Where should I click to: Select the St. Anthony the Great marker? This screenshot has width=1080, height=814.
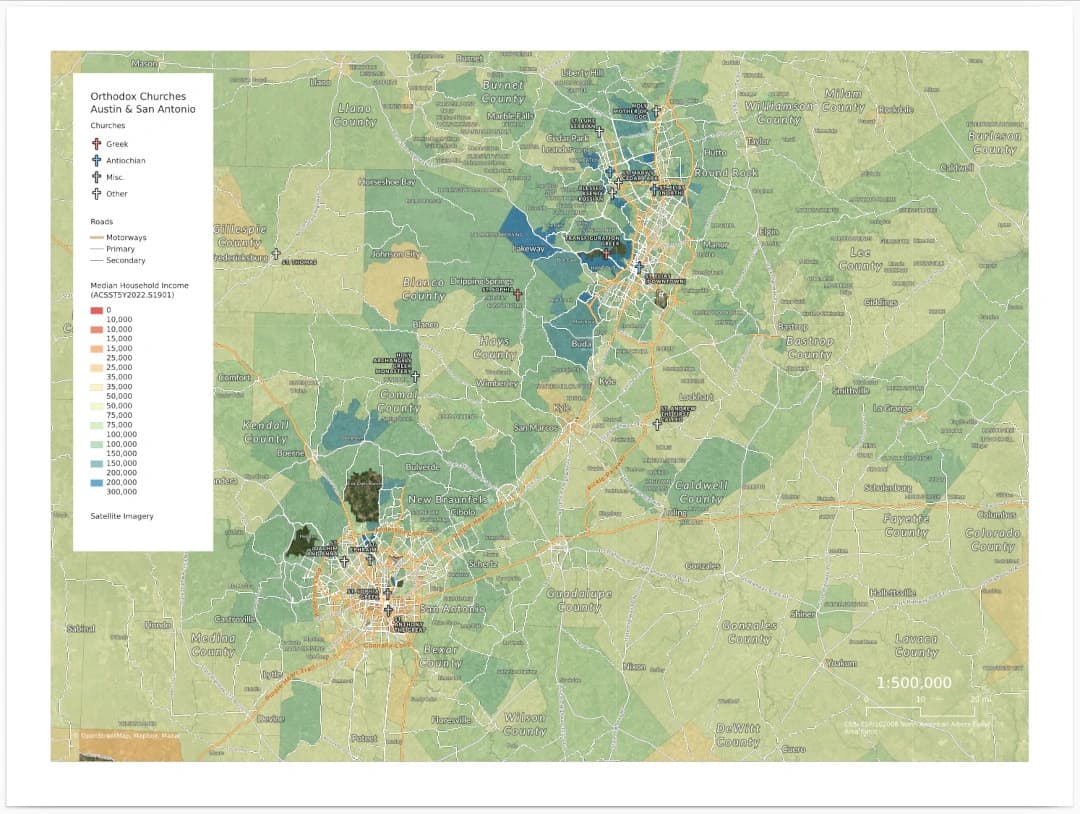(x=388, y=610)
